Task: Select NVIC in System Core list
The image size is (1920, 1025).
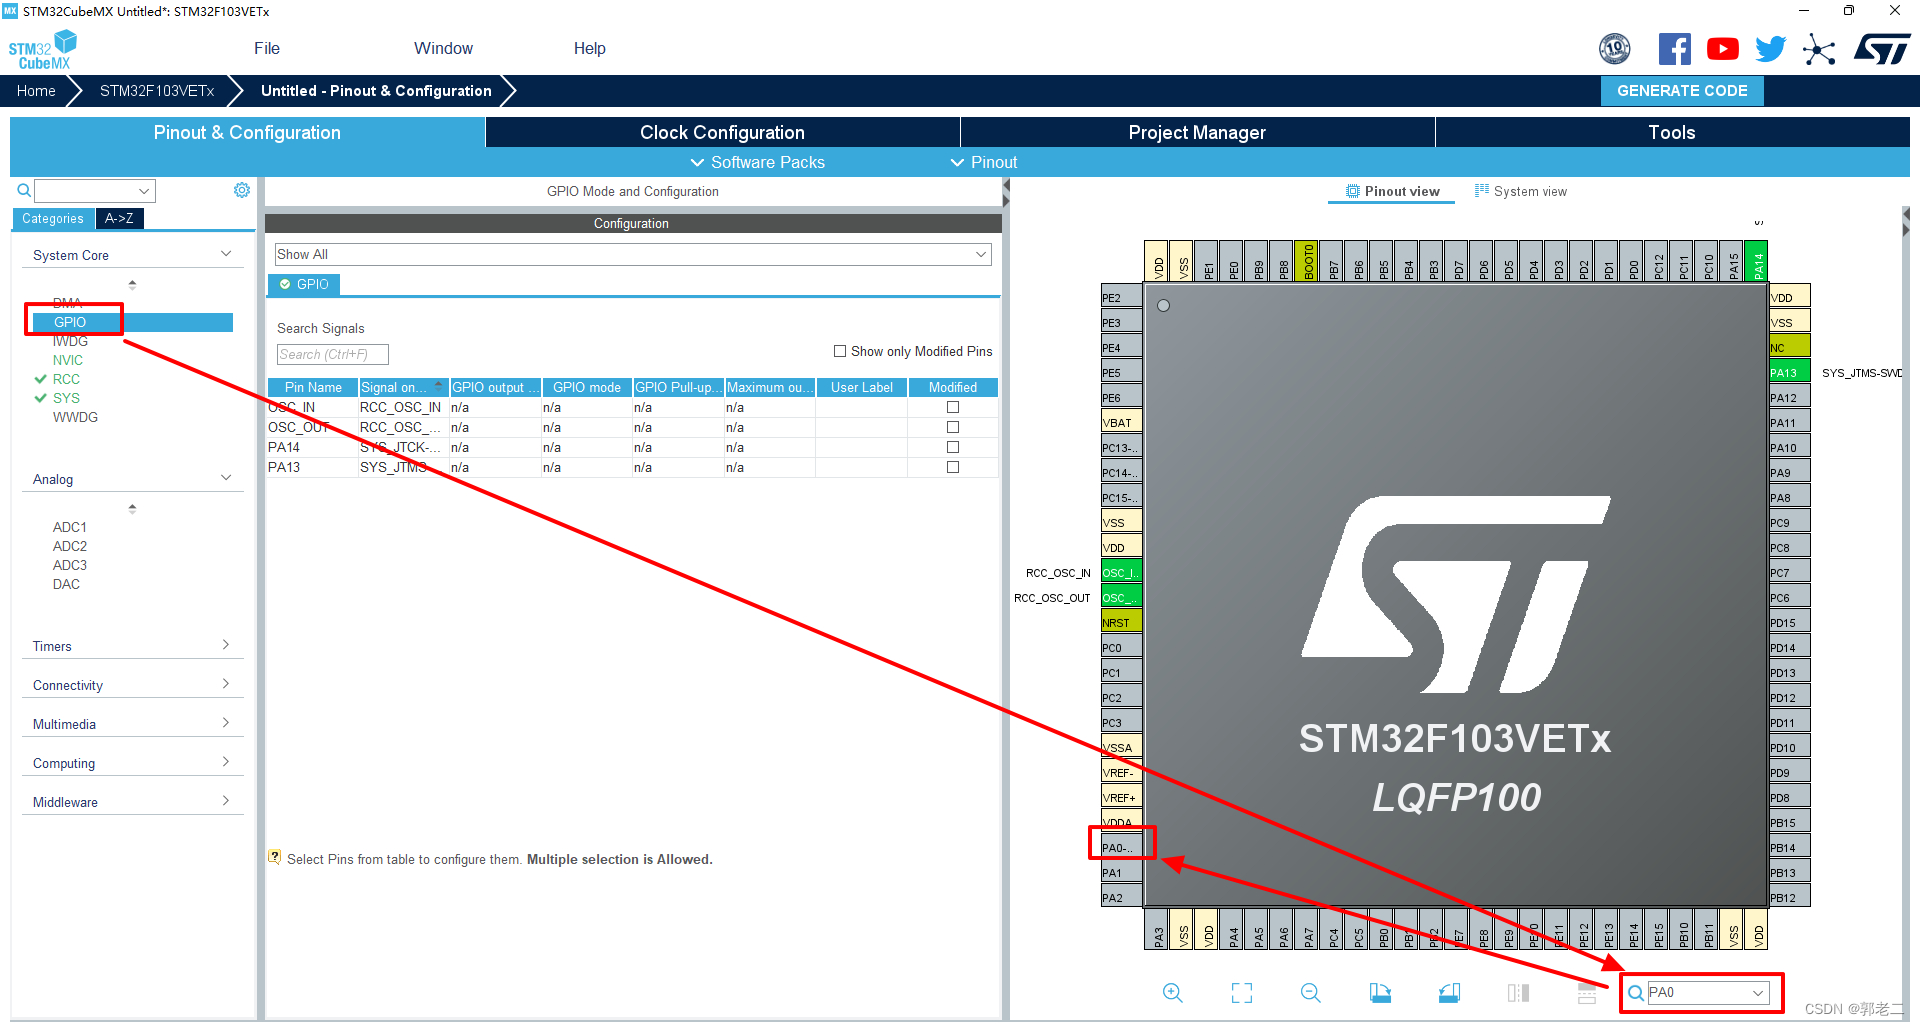Action: (67, 360)
